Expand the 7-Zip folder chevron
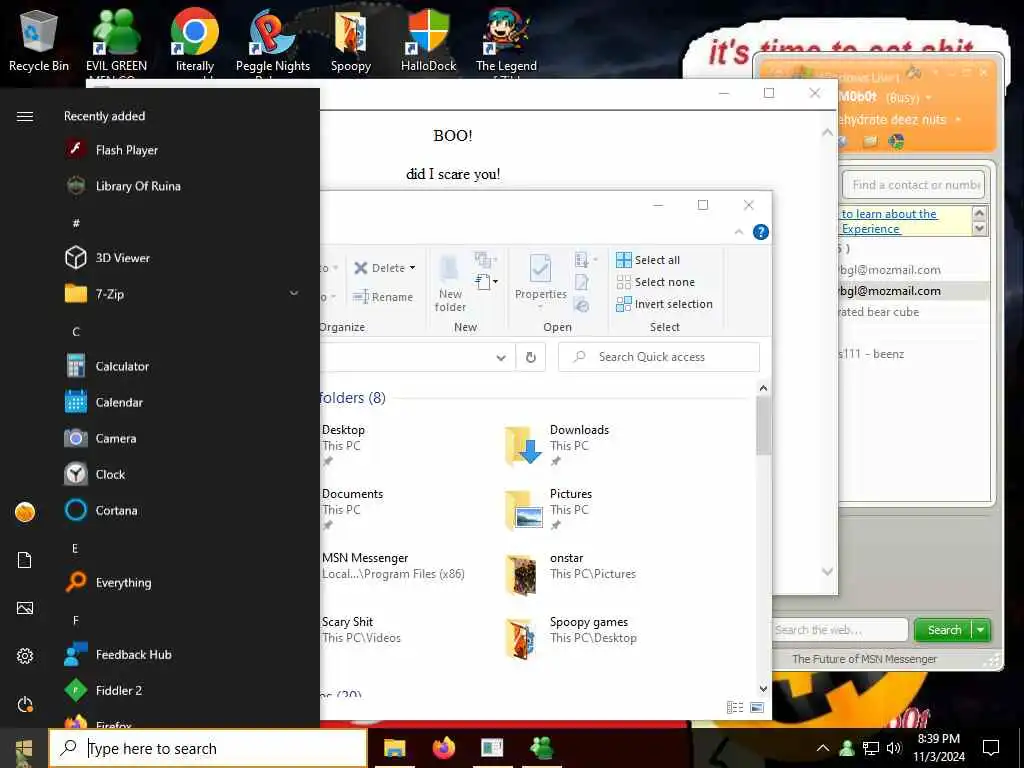1024x768 pixels. tap(294, 294)
